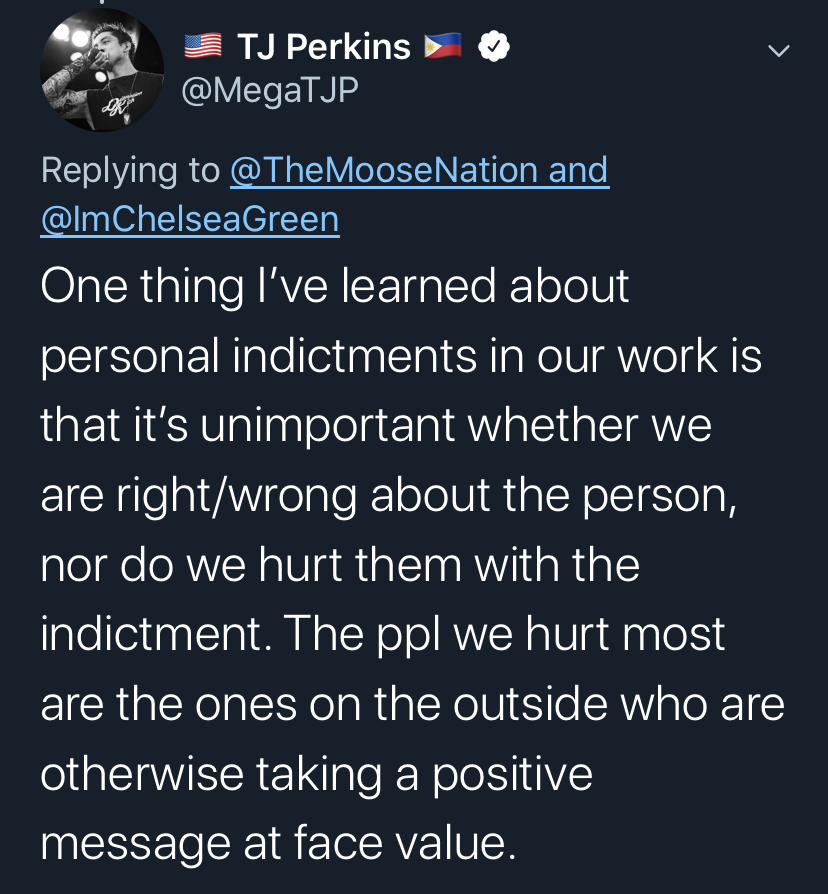Click the "Replying to" label
Viewport: 828px width, 894px height.
coord(130,170)
